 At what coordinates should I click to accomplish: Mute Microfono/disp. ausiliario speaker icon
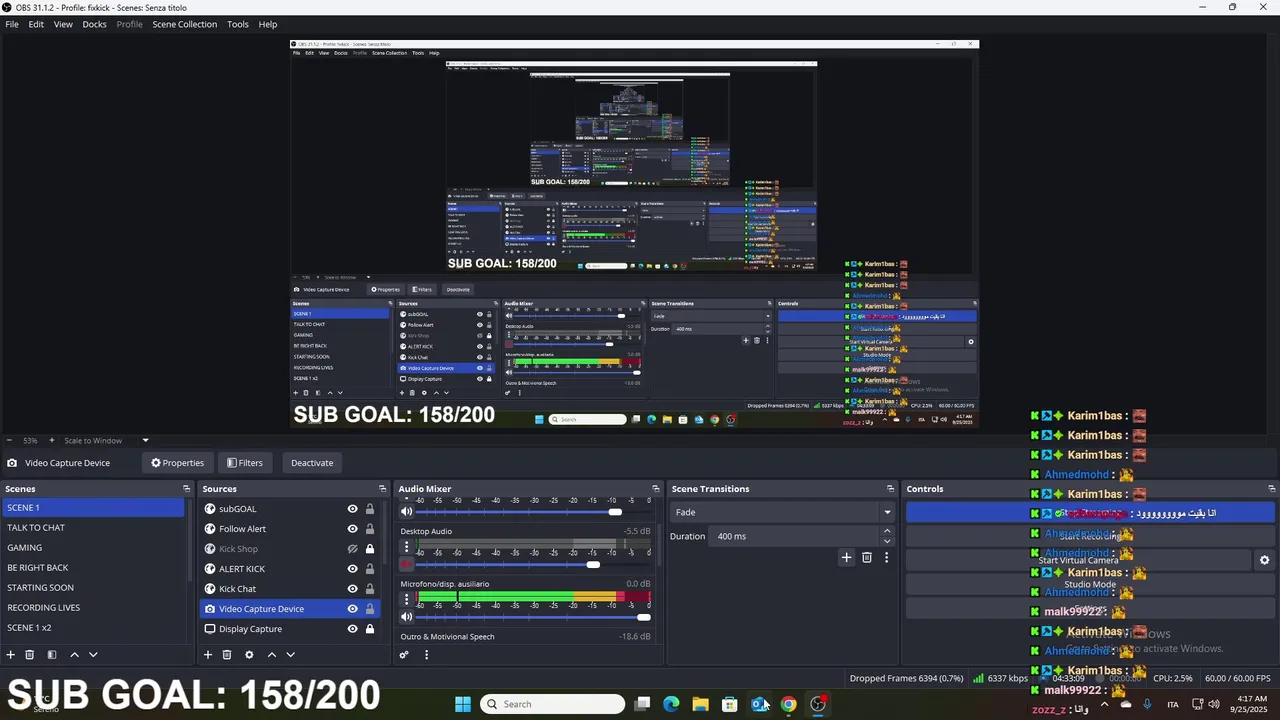tap(406, 617)
